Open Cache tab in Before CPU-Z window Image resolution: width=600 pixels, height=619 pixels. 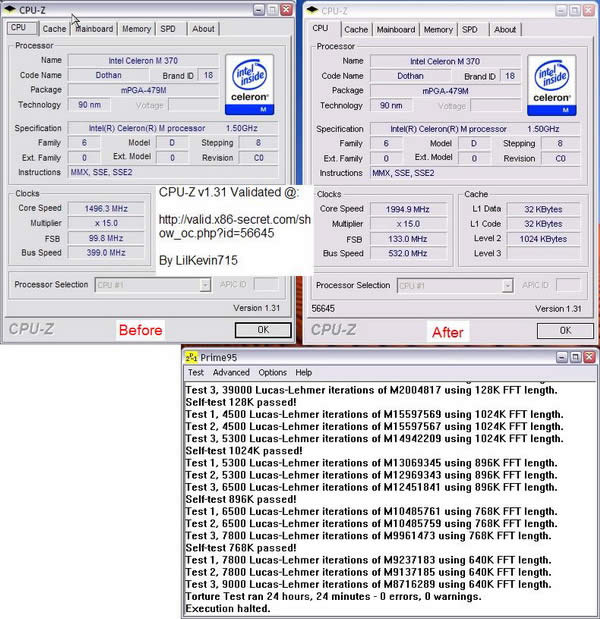(54, 29)
